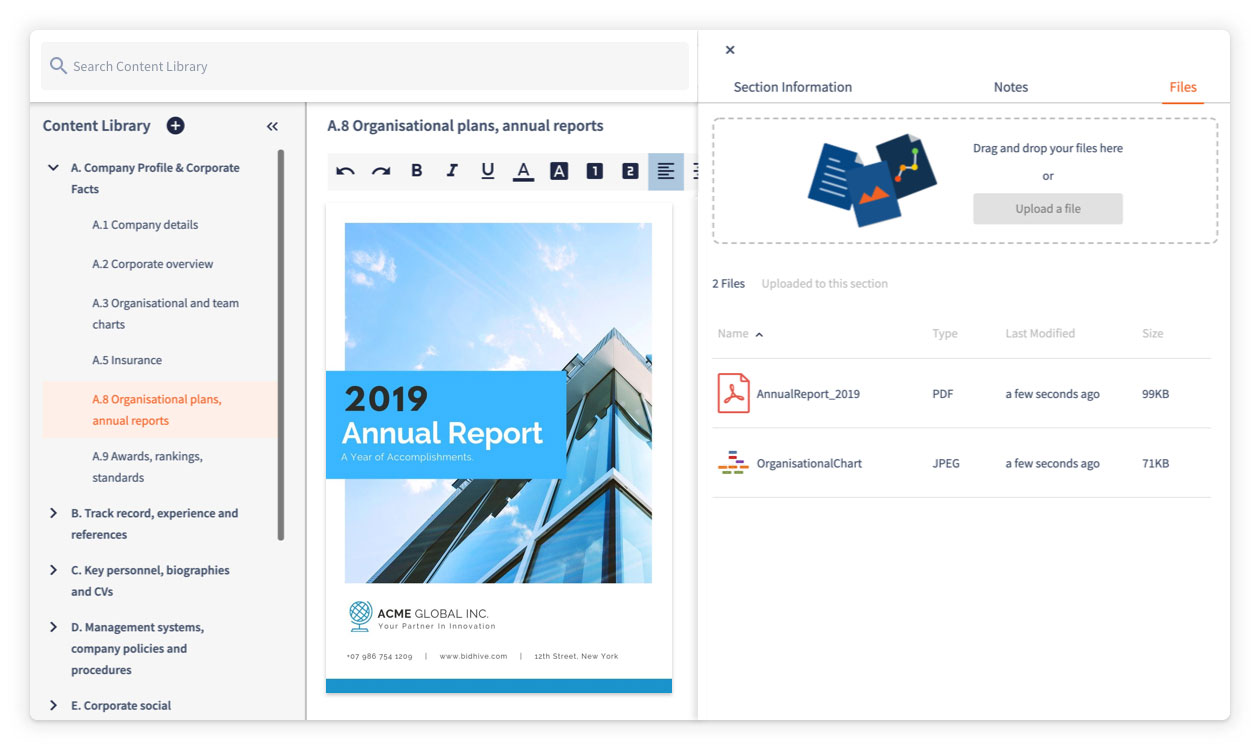
Task: Click the Content Library heading
Action: click(96, 126)
